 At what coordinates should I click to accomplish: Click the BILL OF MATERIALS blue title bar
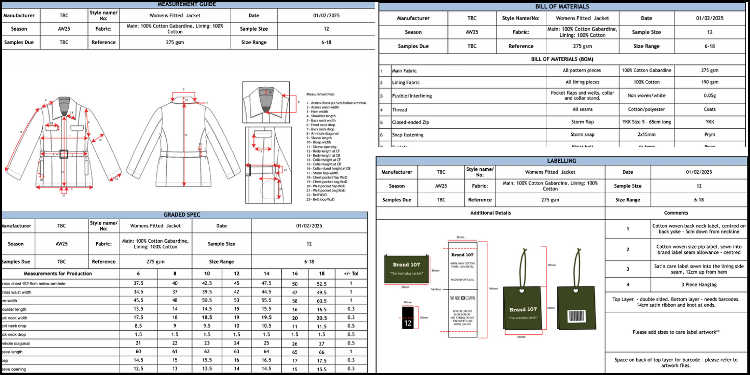[562, 7]
